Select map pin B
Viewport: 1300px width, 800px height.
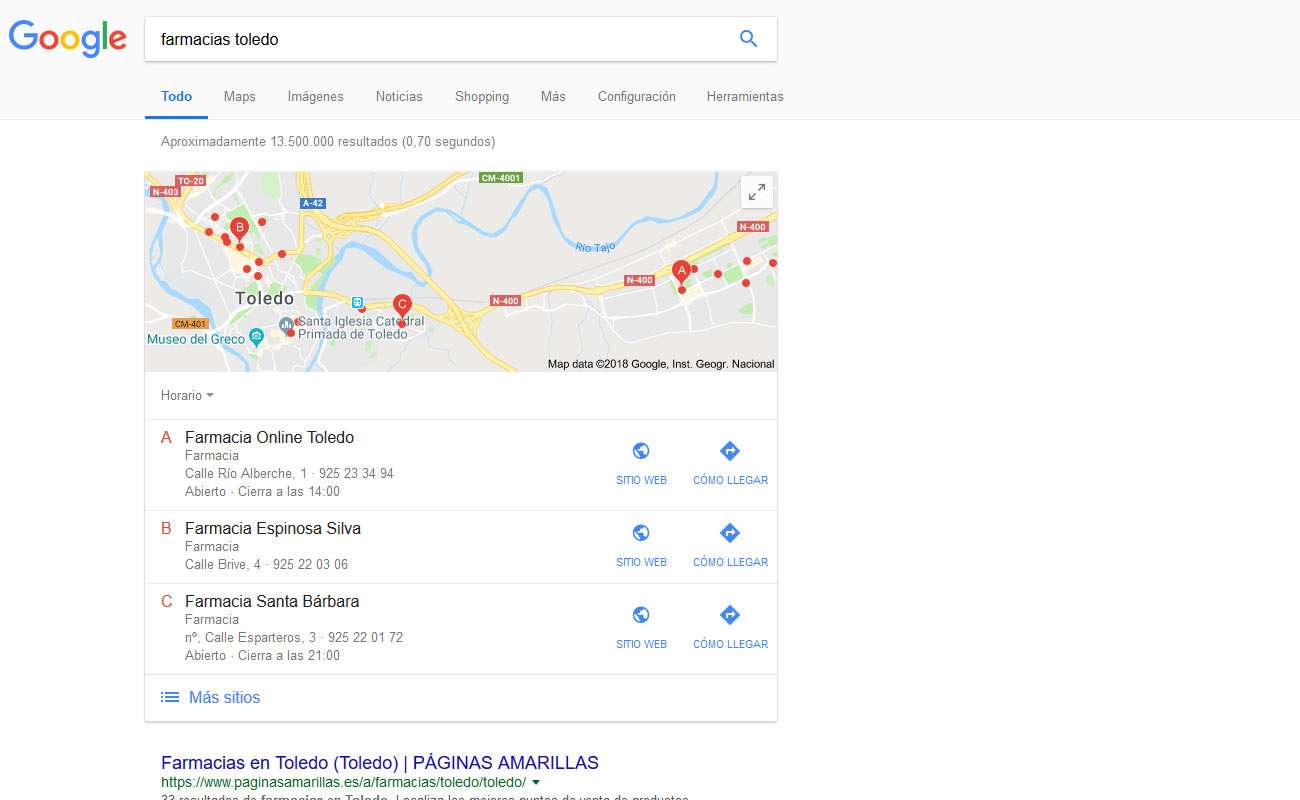click(239, 229)
